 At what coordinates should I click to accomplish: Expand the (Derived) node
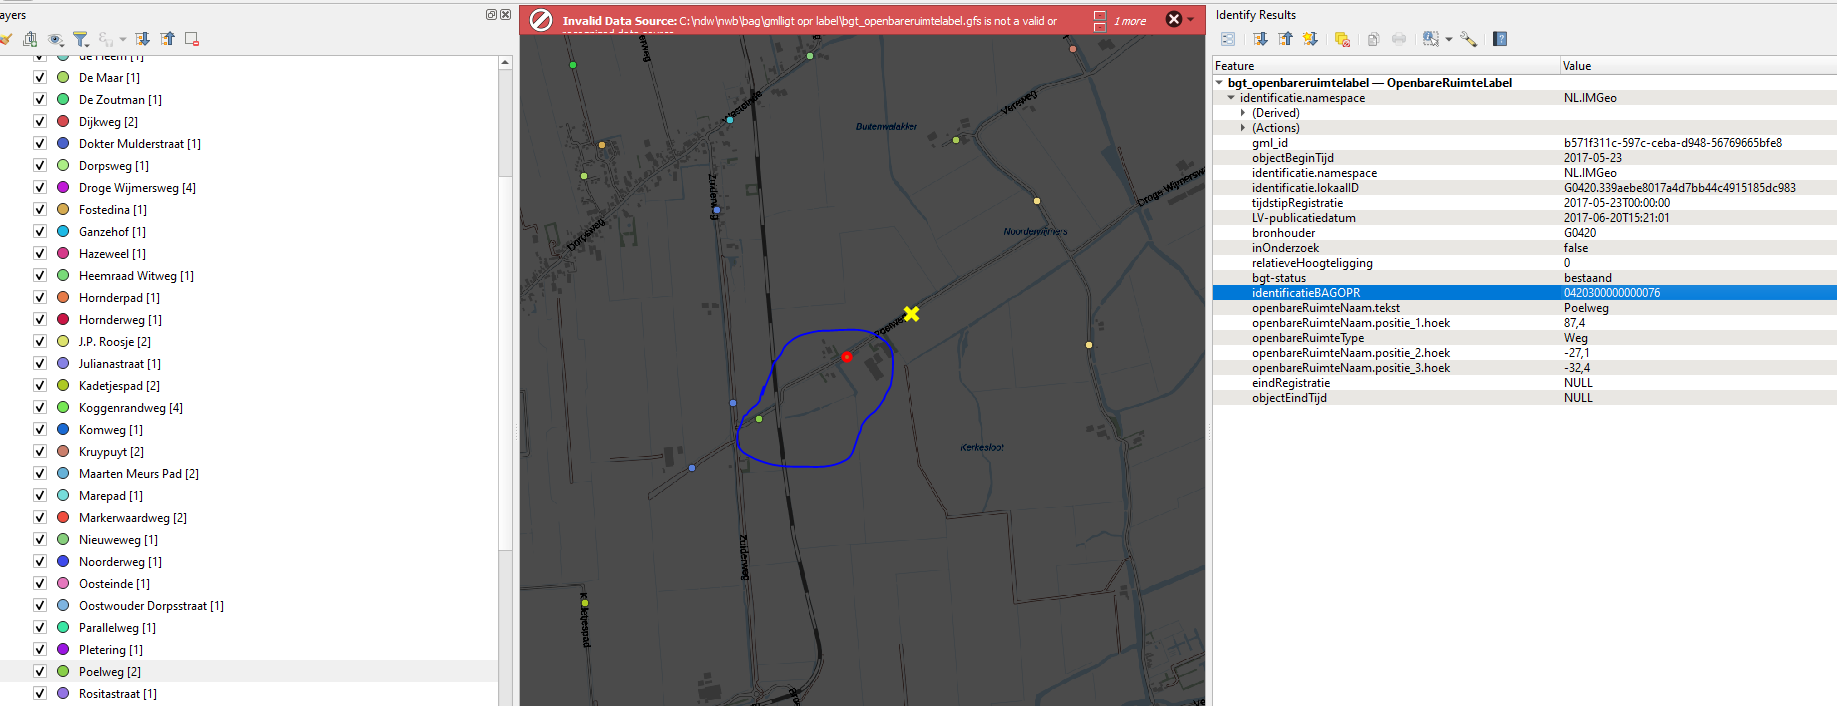click(1243, 113)
